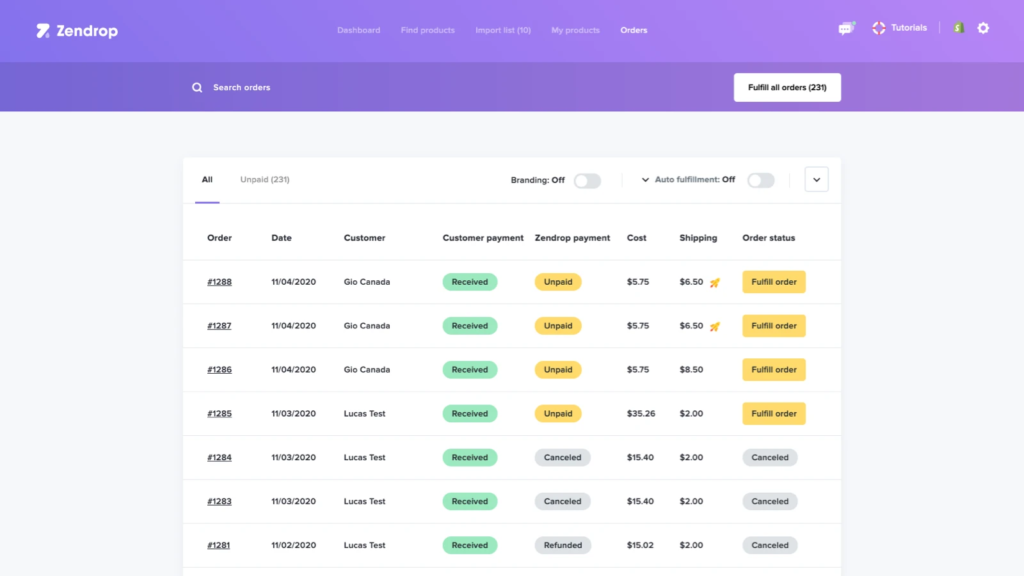
Task: Click the rocket icon beside order #1288 shipping
Action: click(x=713, y=282)
